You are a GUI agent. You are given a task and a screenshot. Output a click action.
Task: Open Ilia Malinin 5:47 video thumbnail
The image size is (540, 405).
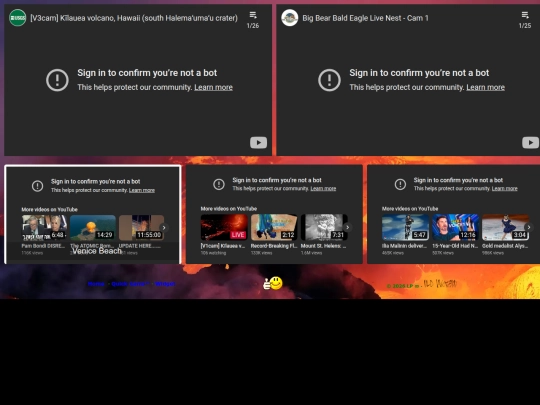click(x=405, y=227)
